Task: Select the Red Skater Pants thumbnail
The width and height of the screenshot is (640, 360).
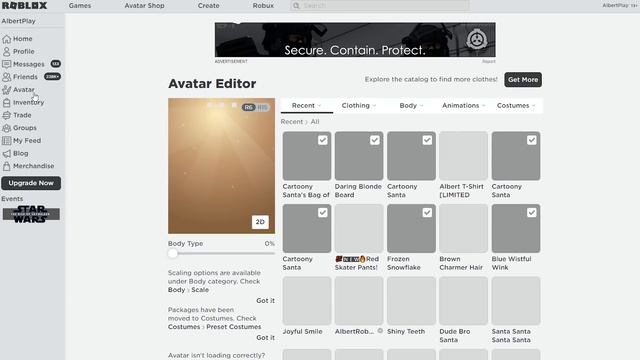Action: coord(359,228)
